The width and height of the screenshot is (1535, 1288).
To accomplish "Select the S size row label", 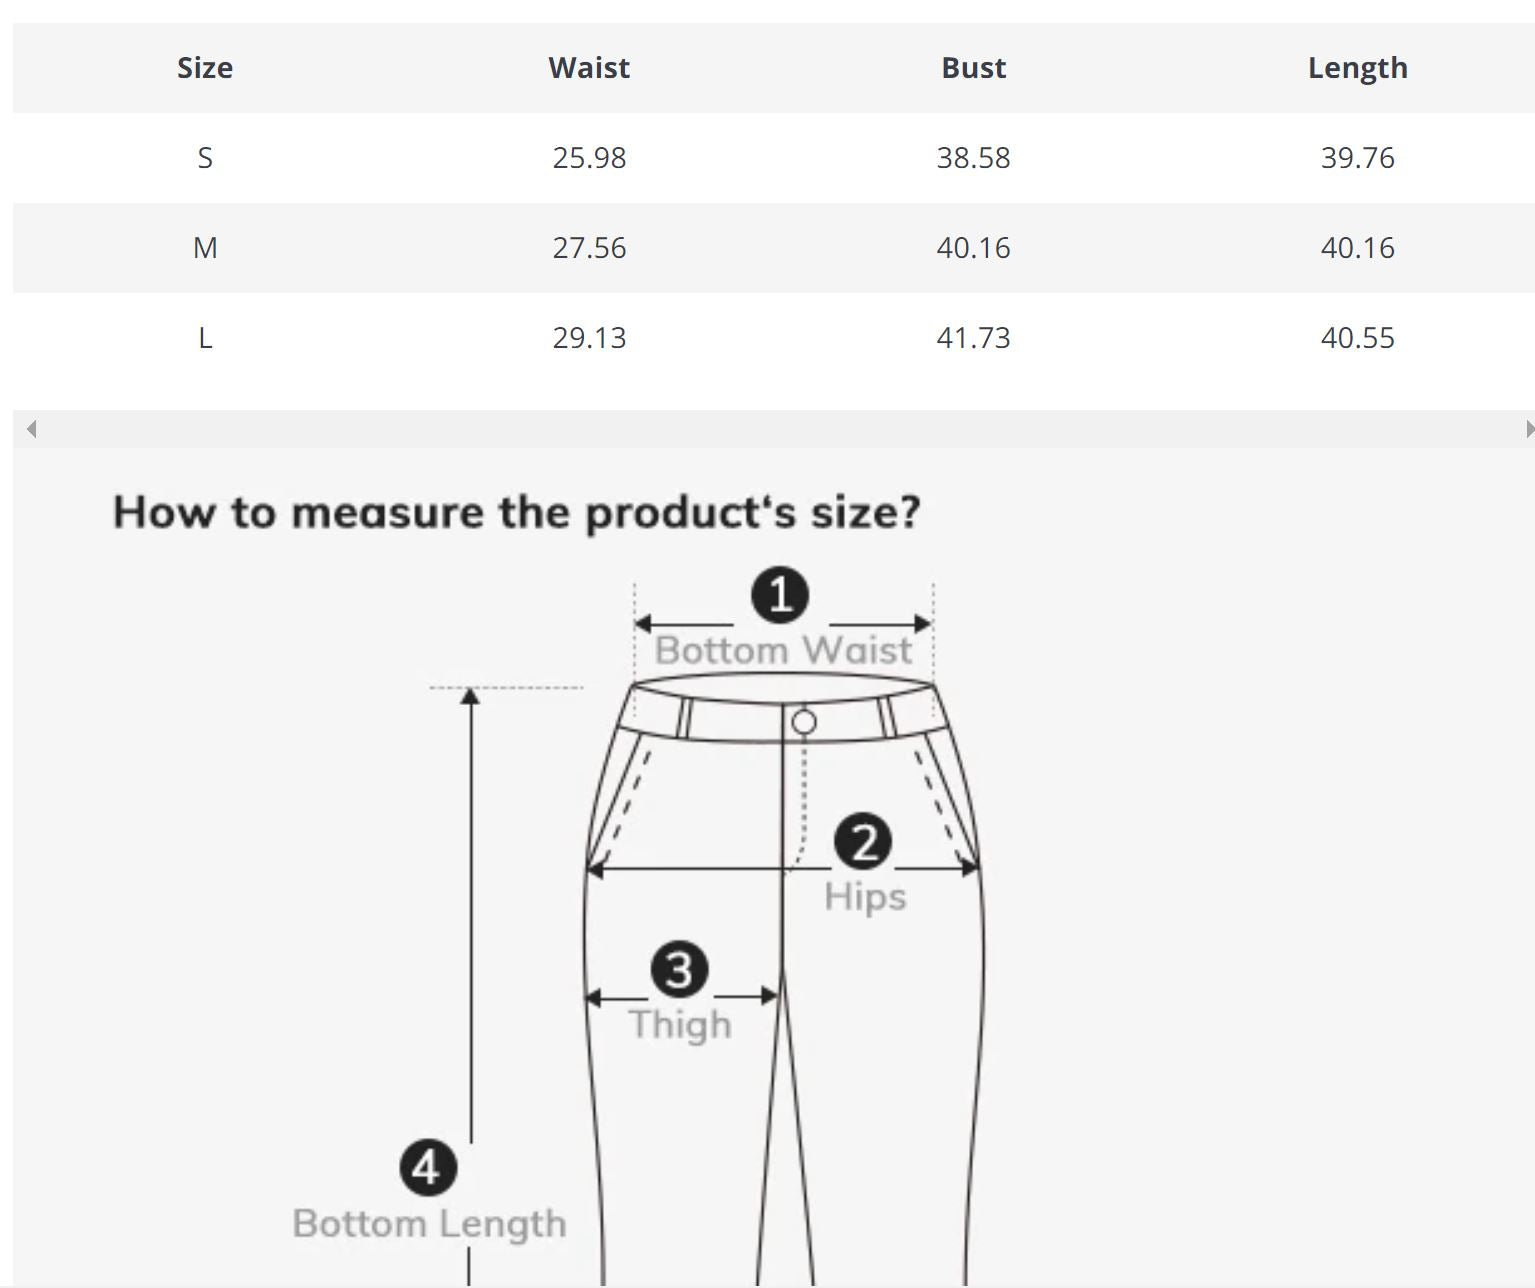I will point(205,158).
